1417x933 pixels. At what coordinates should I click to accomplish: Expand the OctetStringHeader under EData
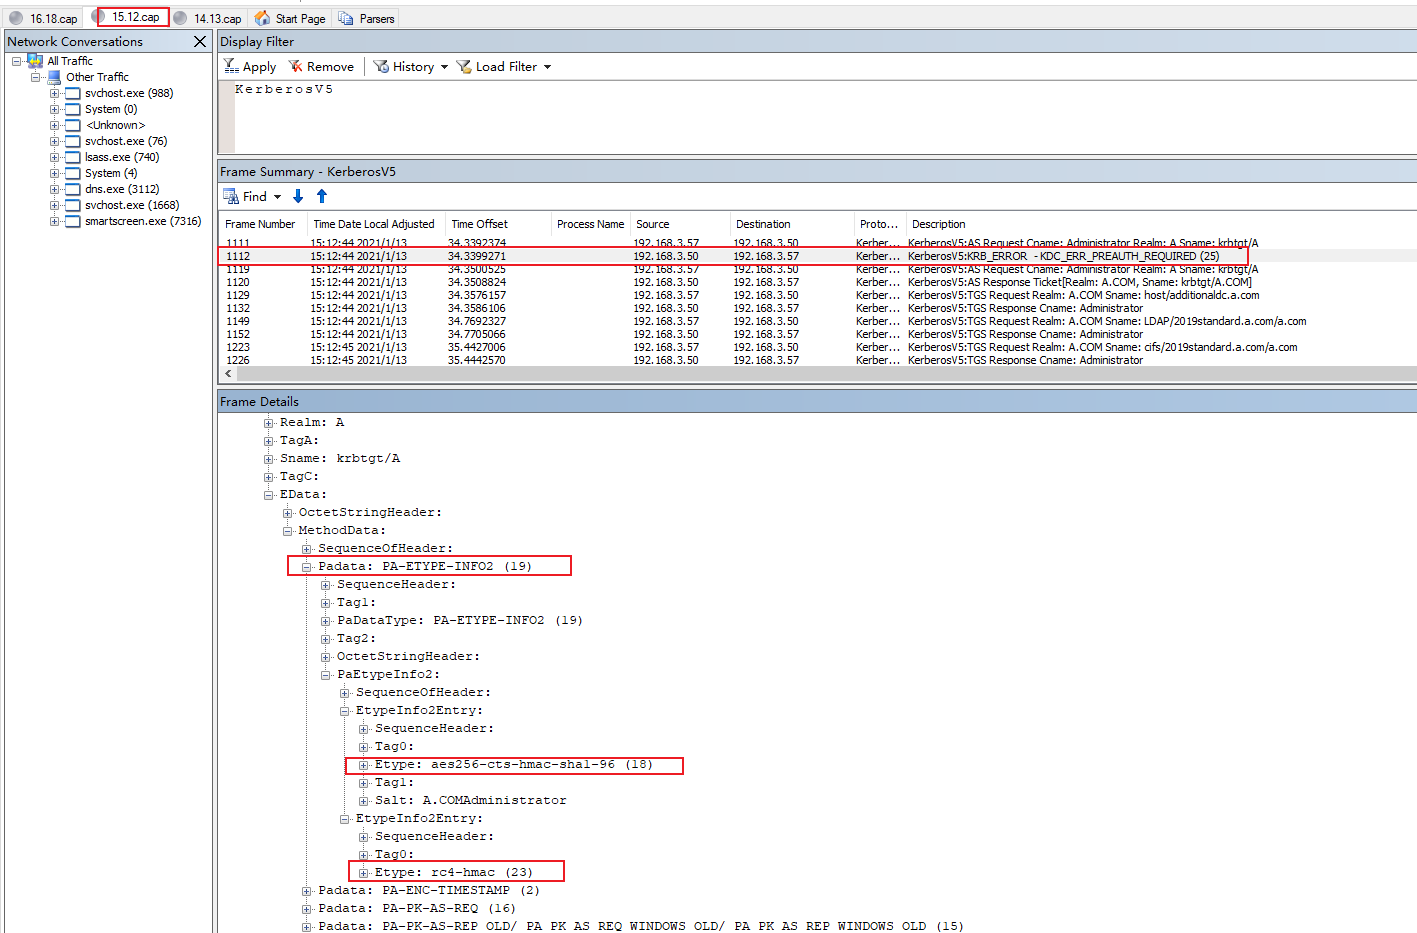point(287,513)
